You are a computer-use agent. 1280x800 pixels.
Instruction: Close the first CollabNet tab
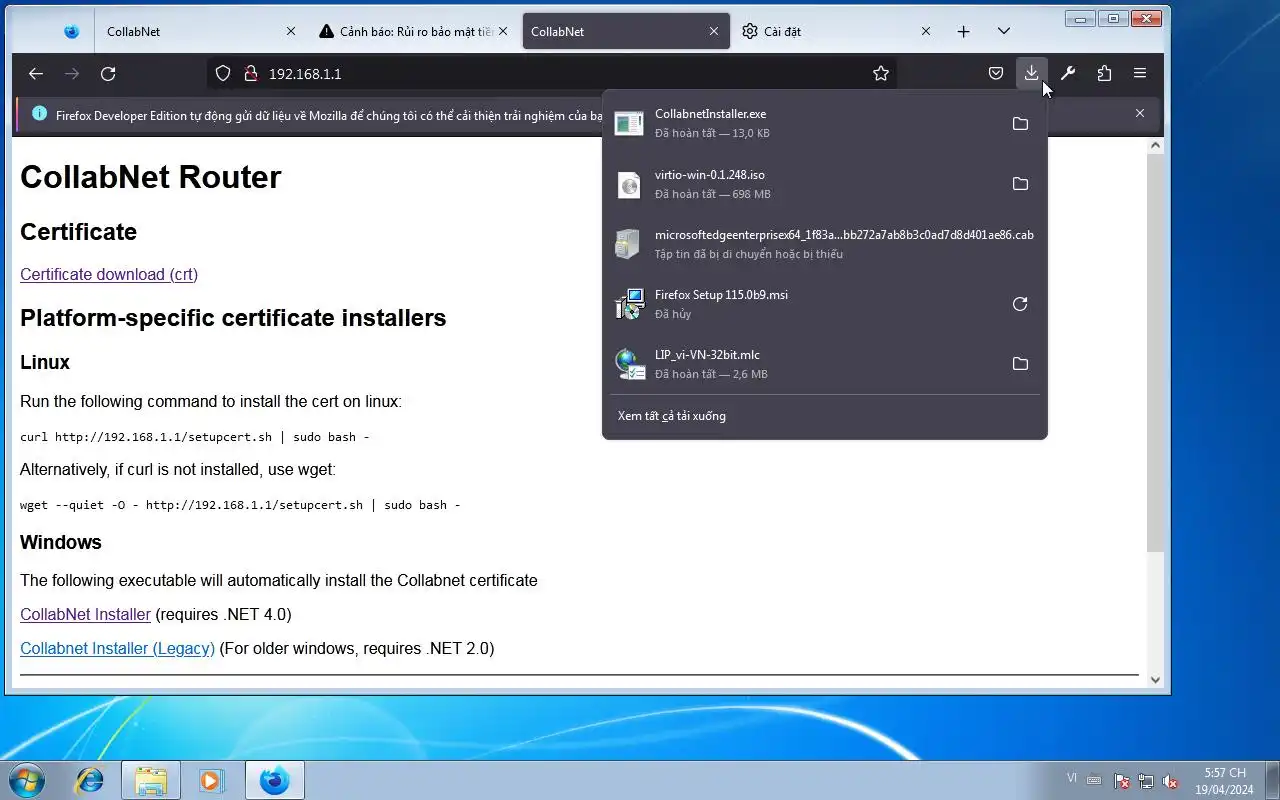pyautogui.click(x=291, y=31)
